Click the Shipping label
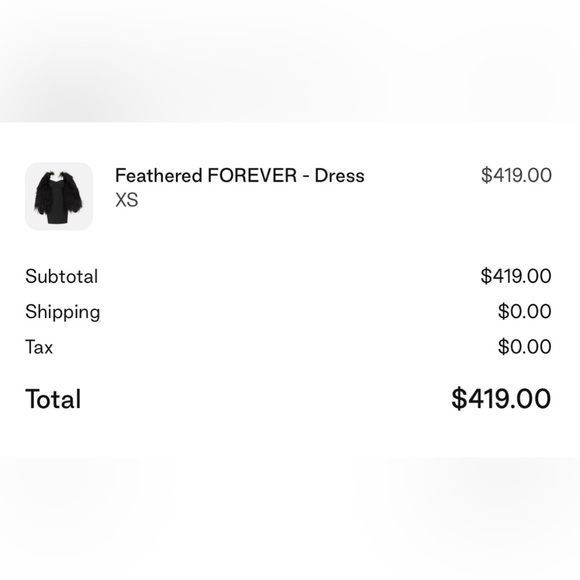The height and width of the screenshot is (580, 580). point(63,312)
